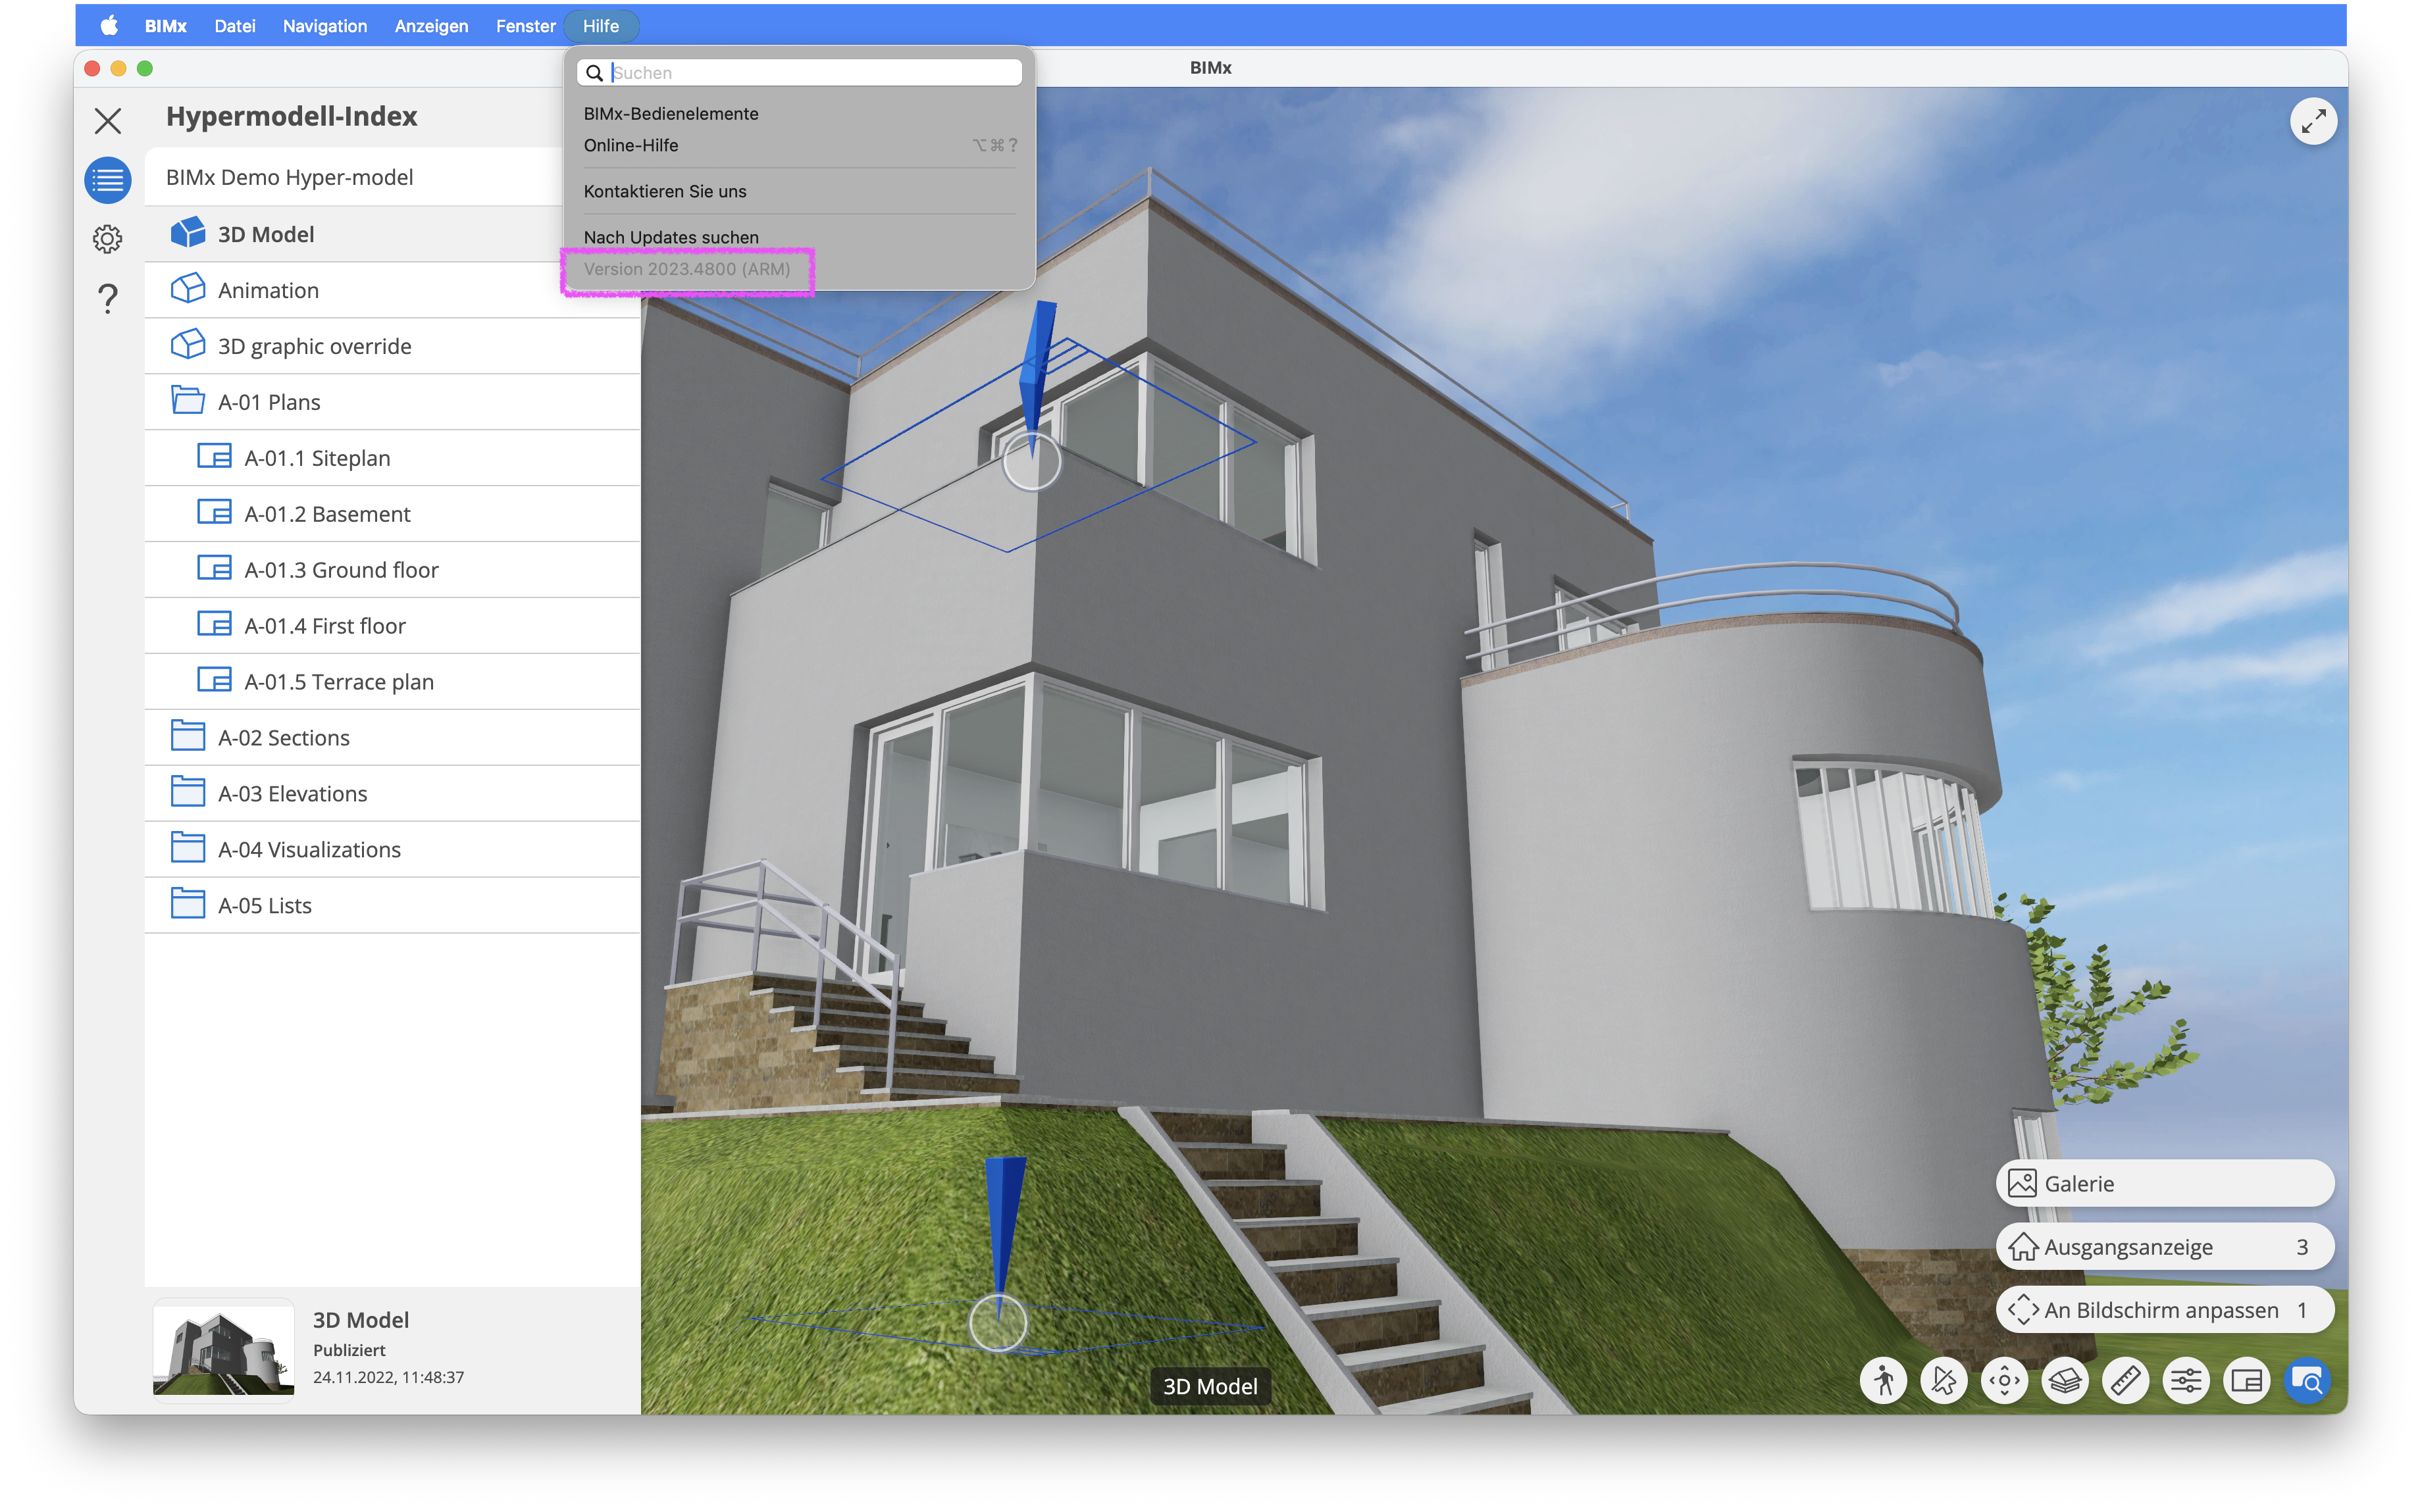This screenshot has width=2422, height=1512.
Task: Open A-01.4 First floor row label
Action: point(325,626)
